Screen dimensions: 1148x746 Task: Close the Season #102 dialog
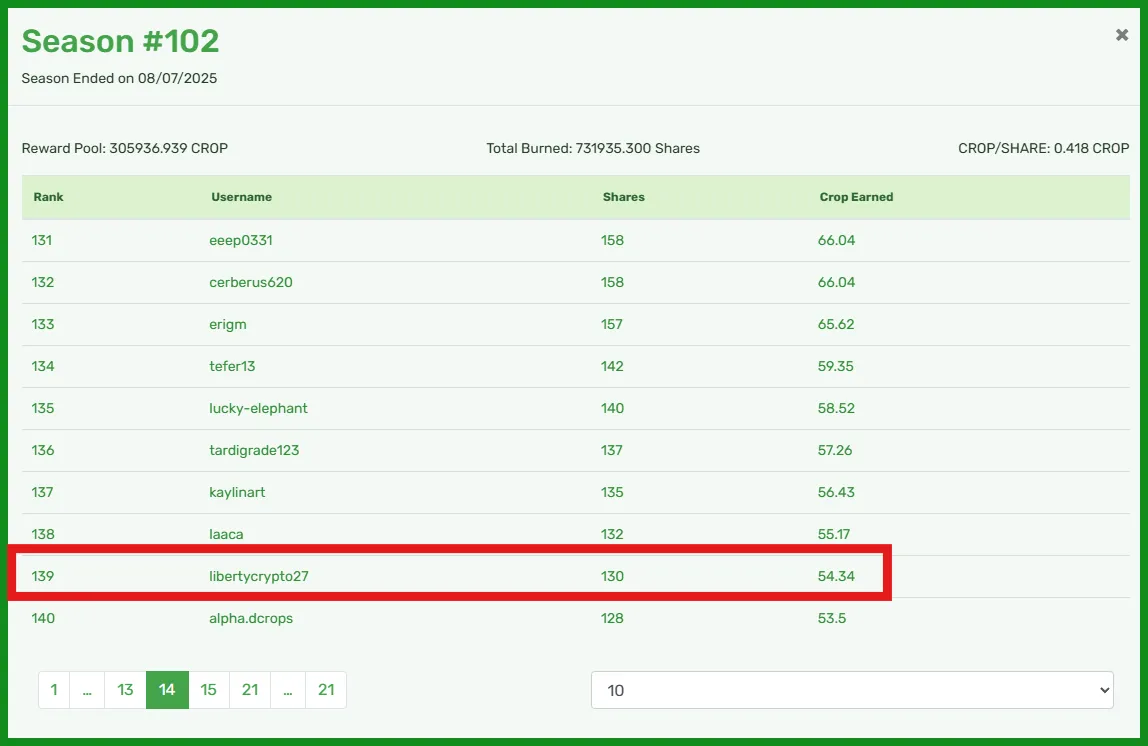pos(1121,34)
